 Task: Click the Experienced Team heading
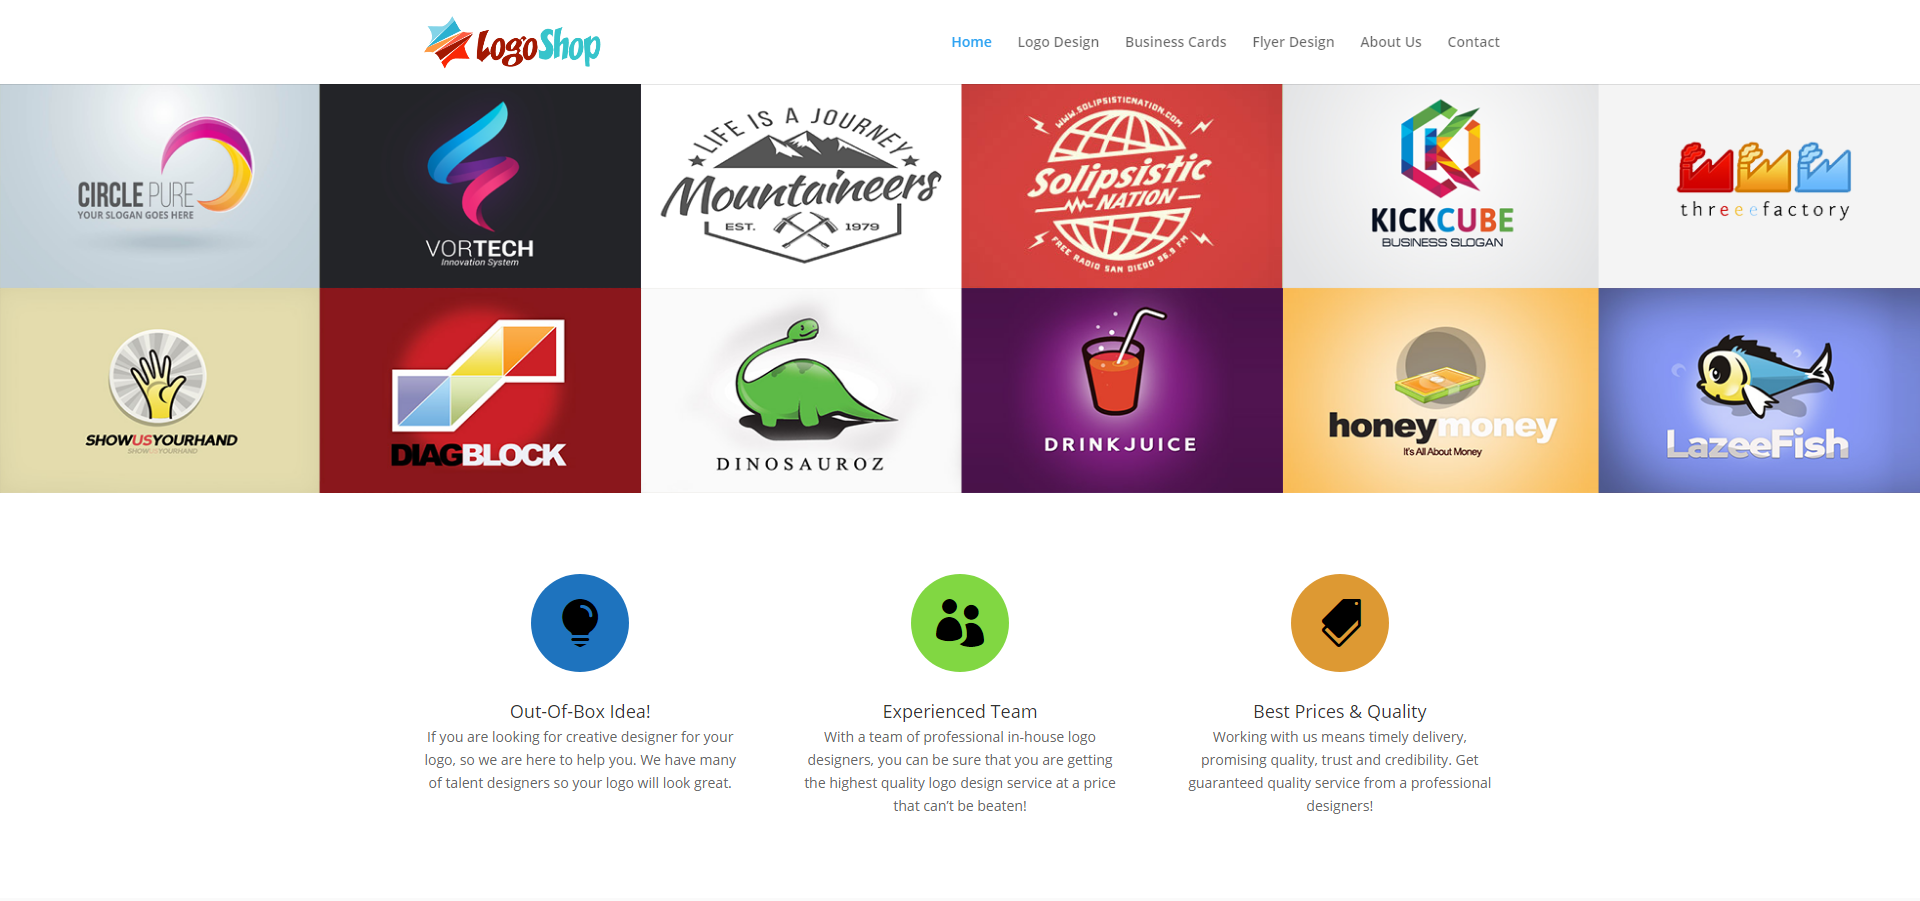[x=960, y=711]
